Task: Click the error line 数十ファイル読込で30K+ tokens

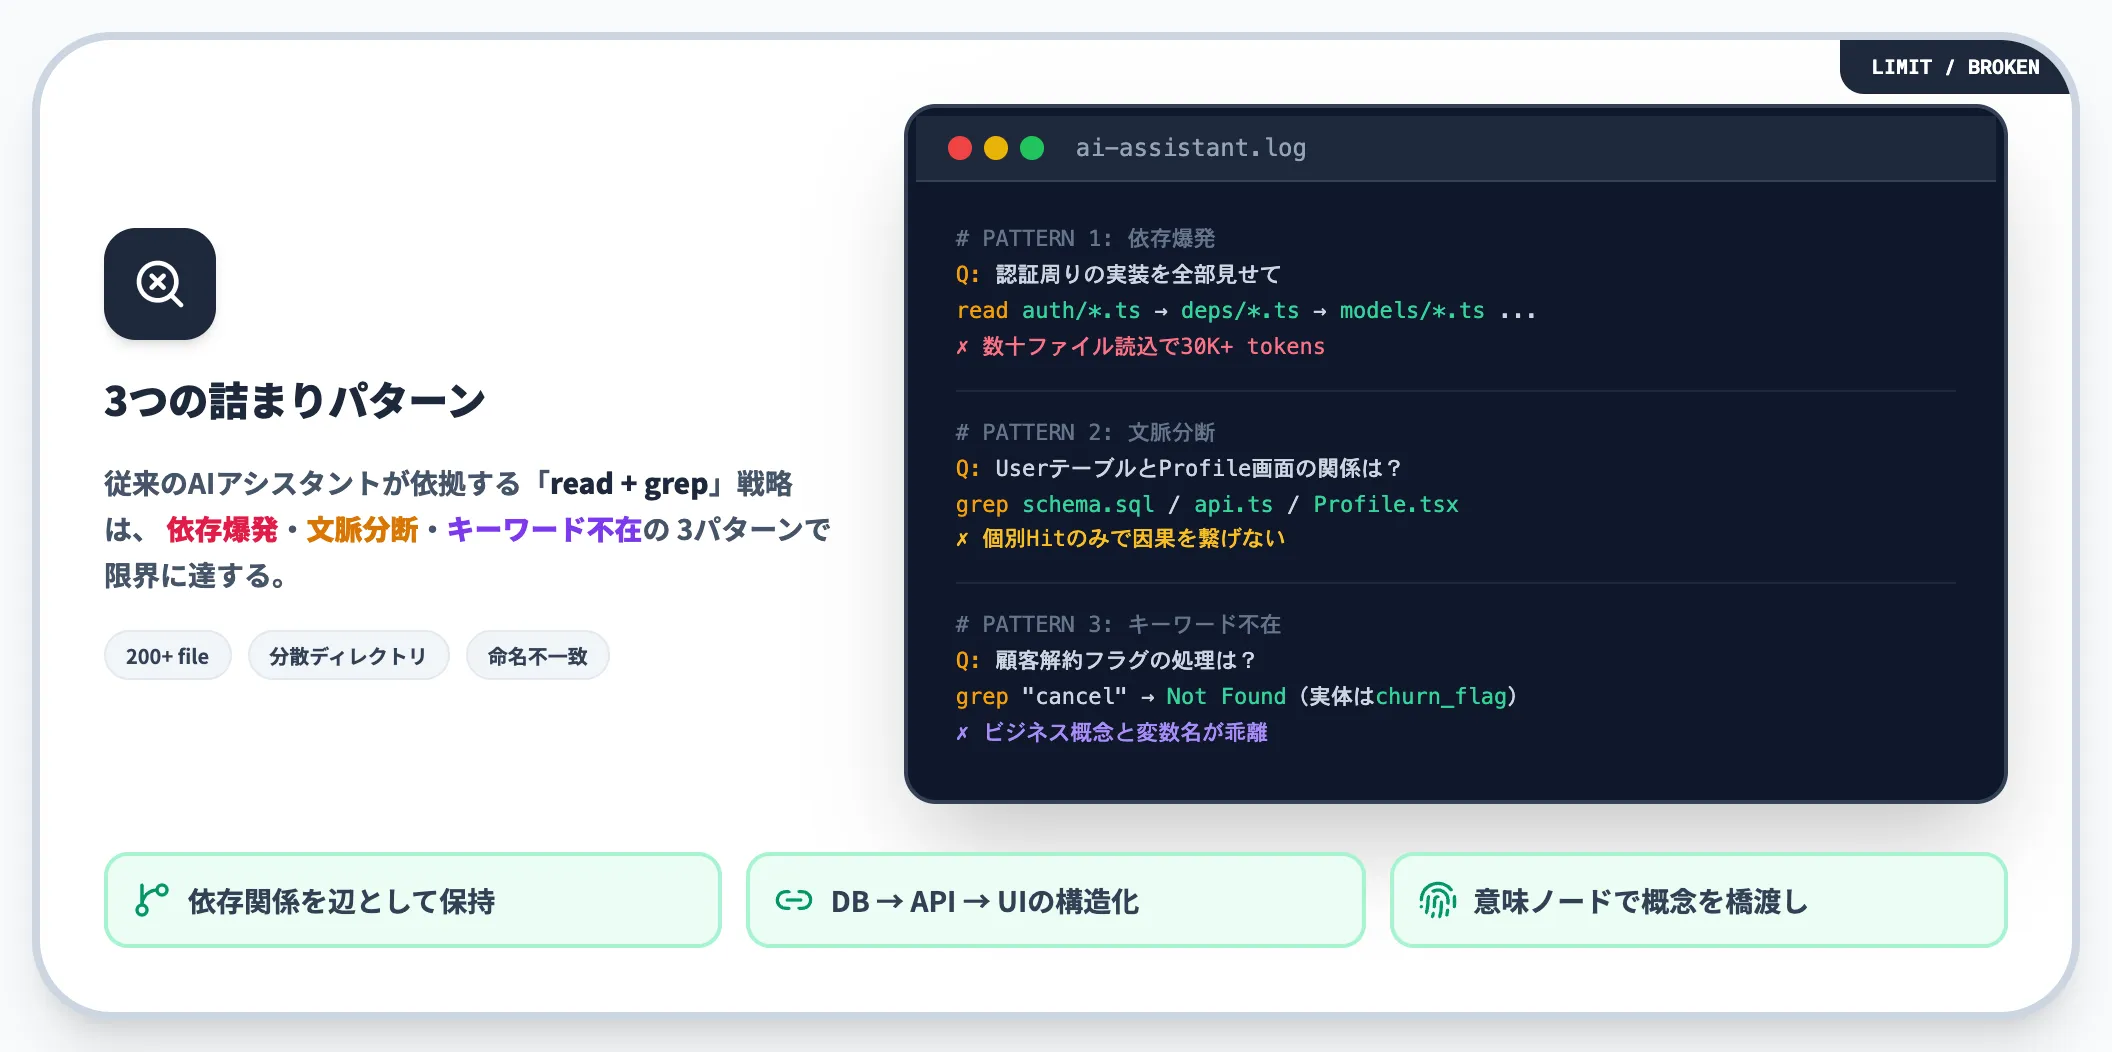Action: click(1140, 346)
